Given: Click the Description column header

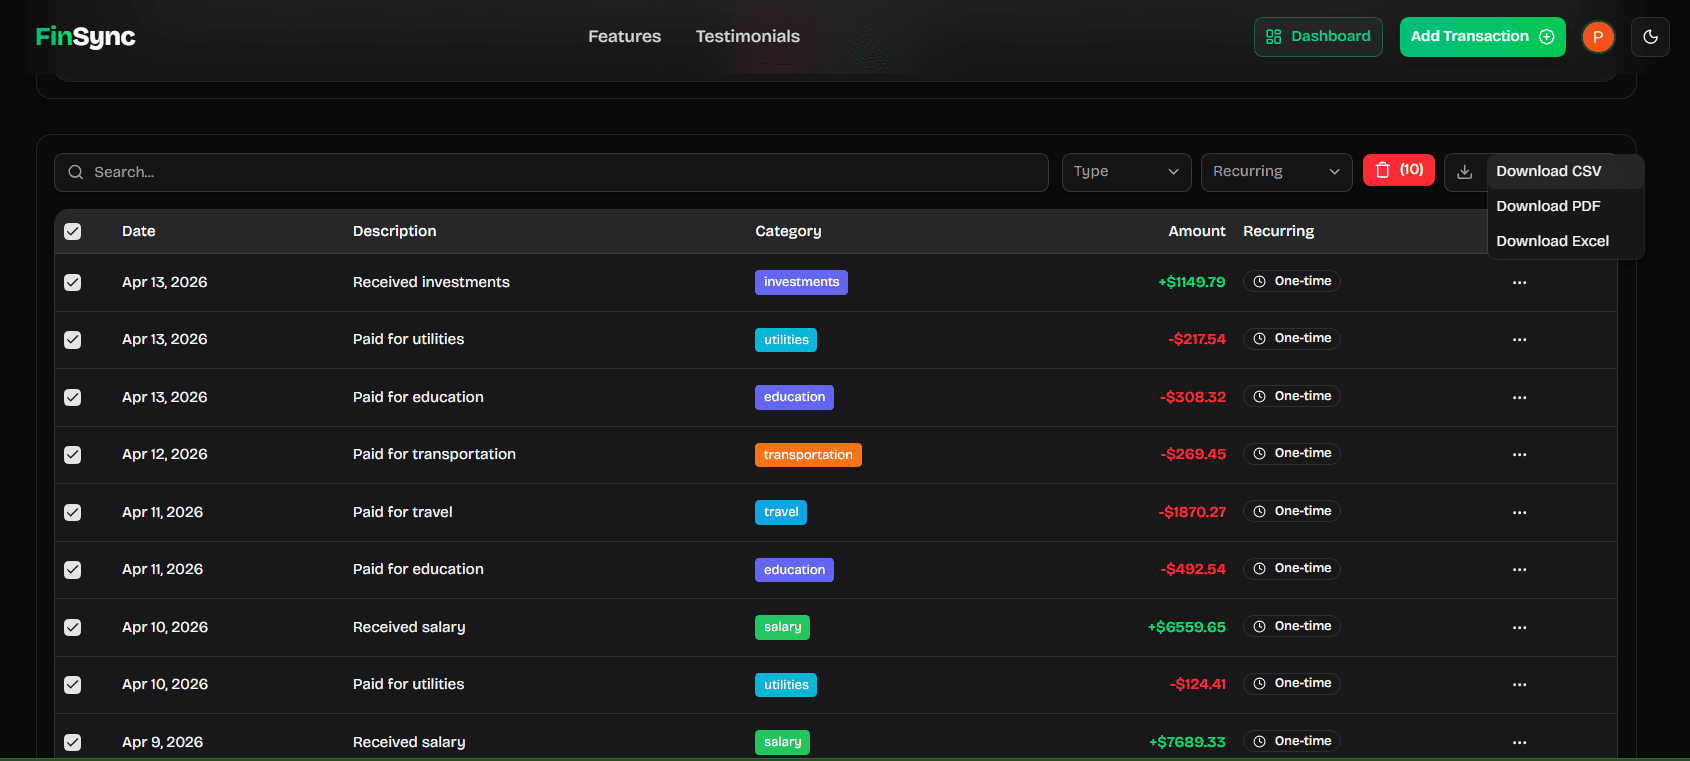Looking at the screenshot, I should (394, 231).
